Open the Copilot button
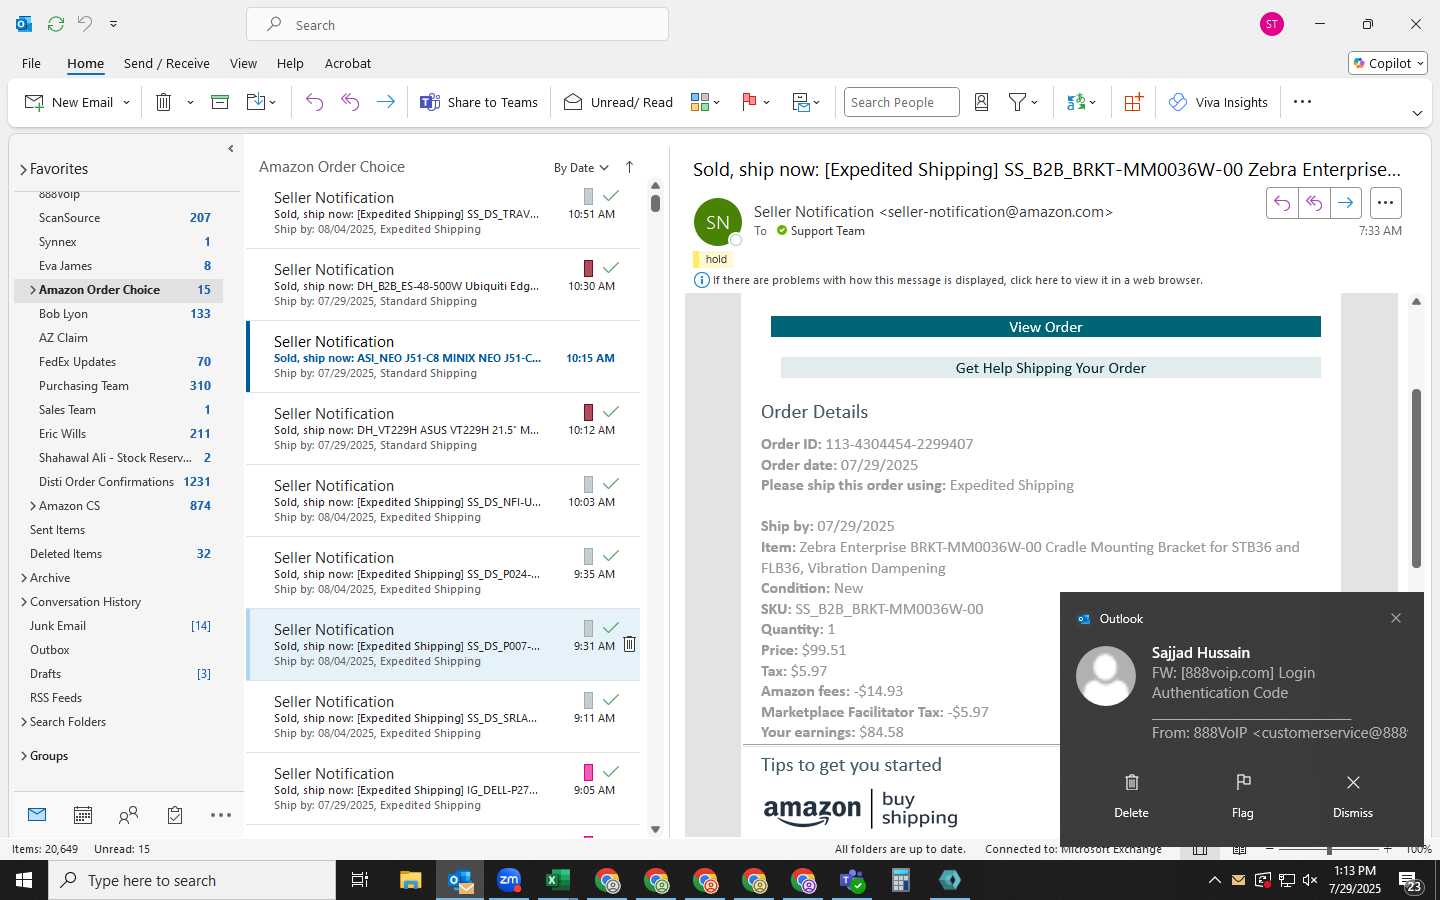 1388,63
